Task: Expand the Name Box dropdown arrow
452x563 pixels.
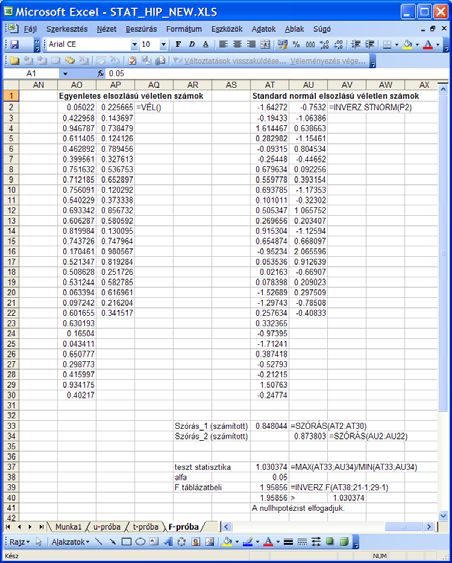Action: click(65, 74)
